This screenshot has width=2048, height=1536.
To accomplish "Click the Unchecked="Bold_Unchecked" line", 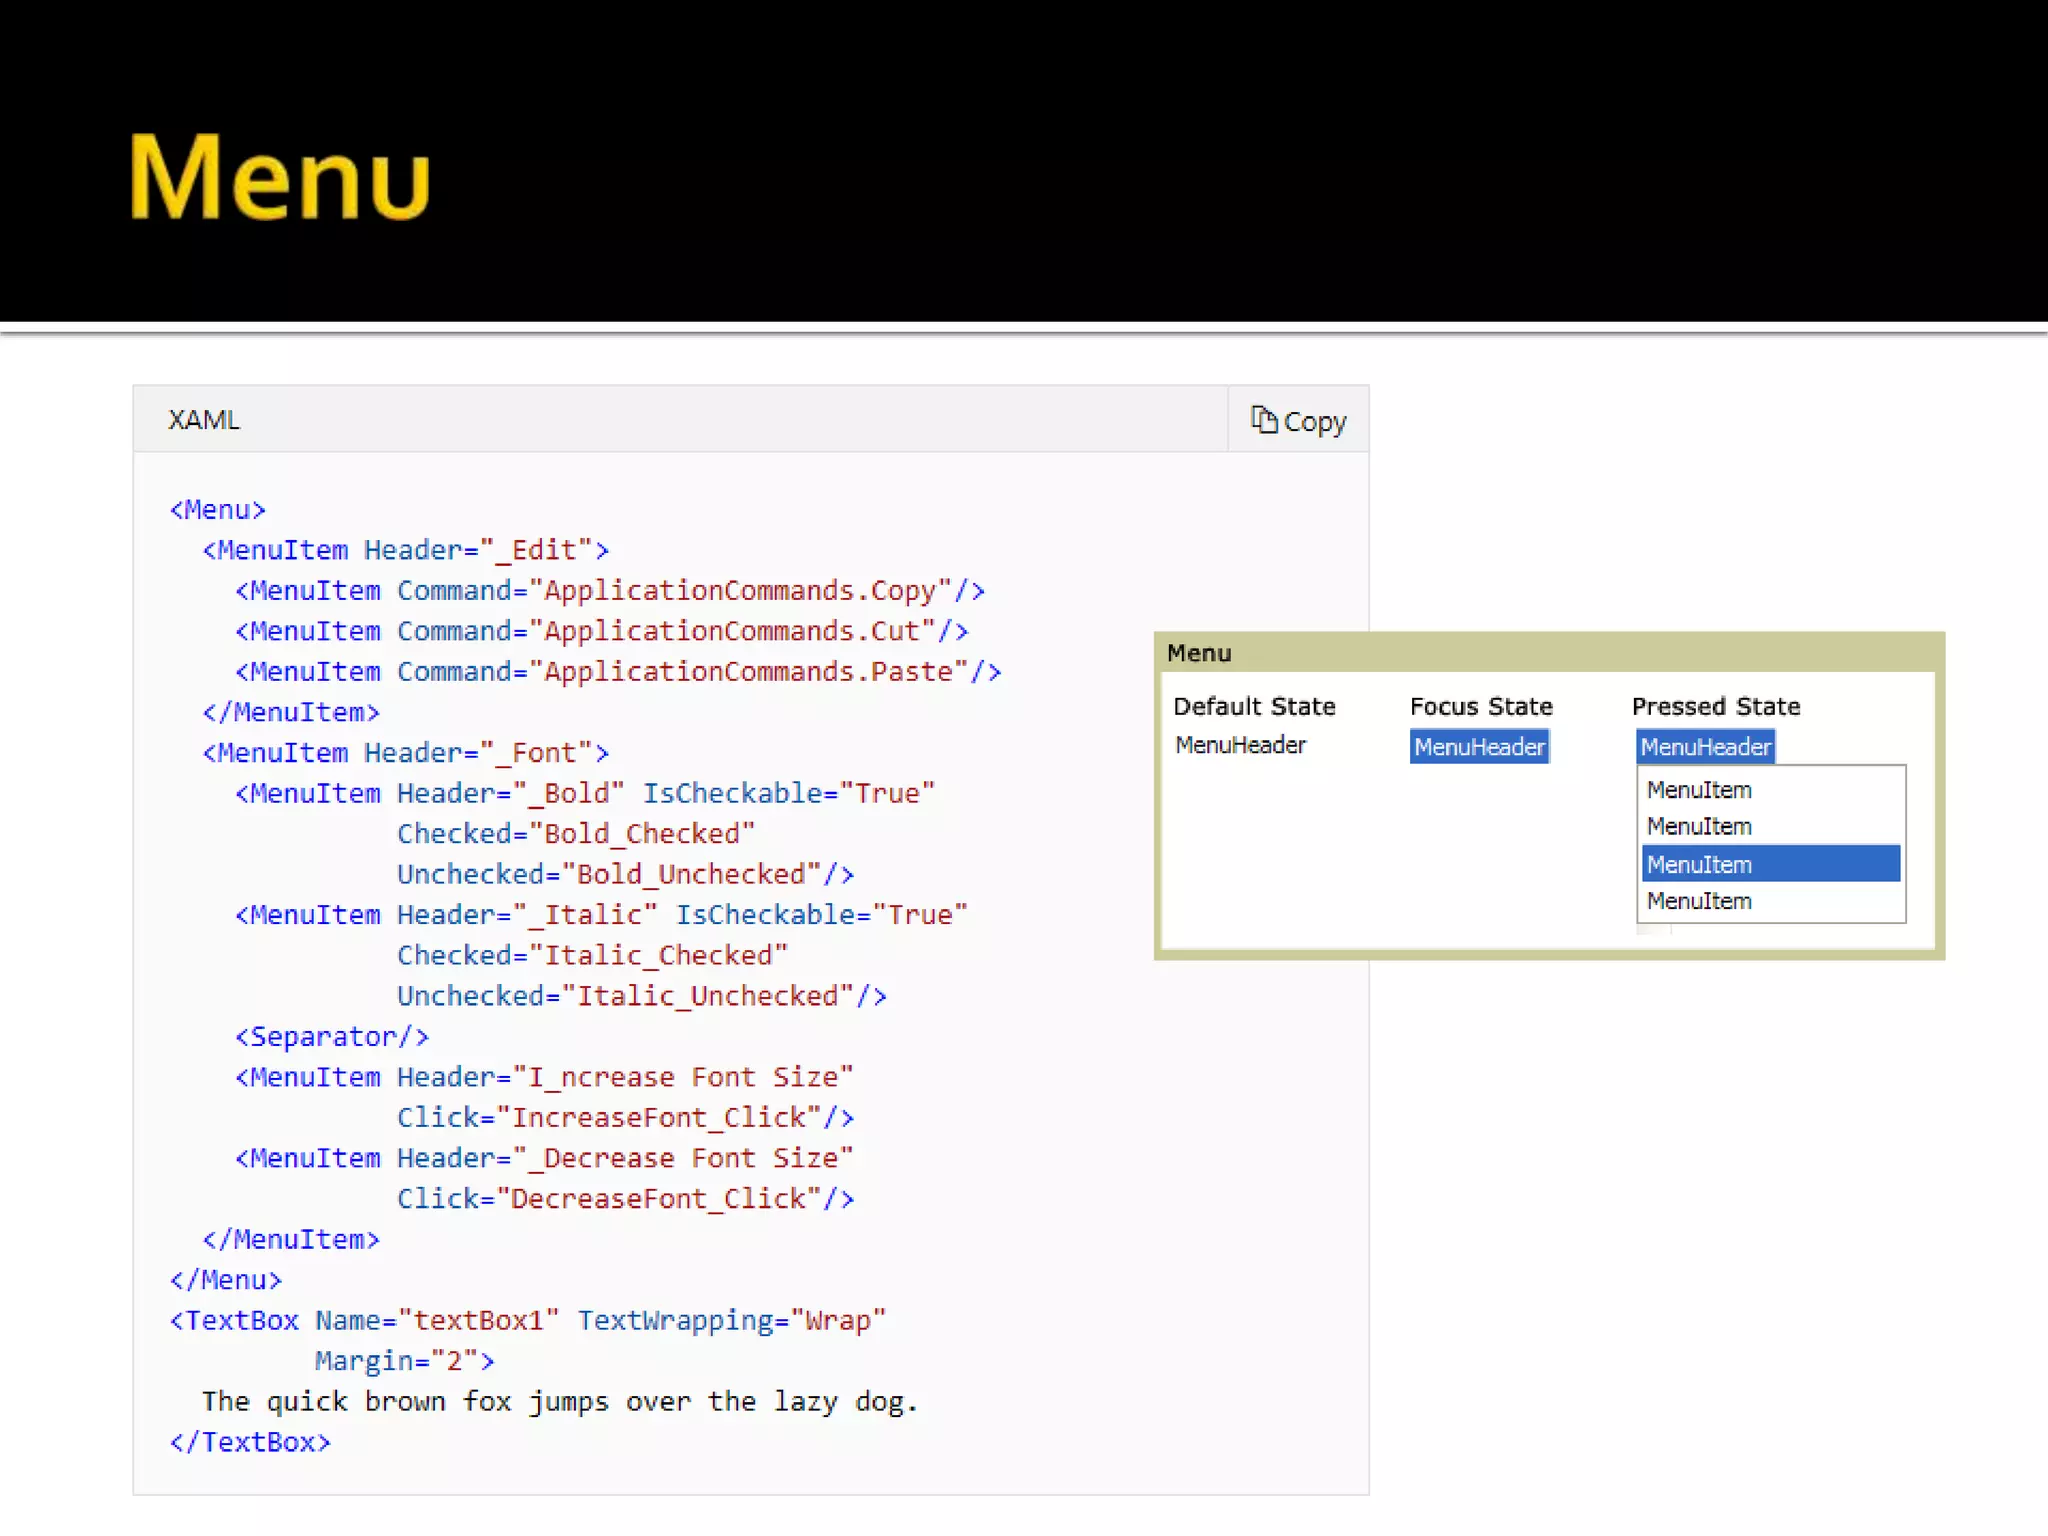I will click(625, 875).
